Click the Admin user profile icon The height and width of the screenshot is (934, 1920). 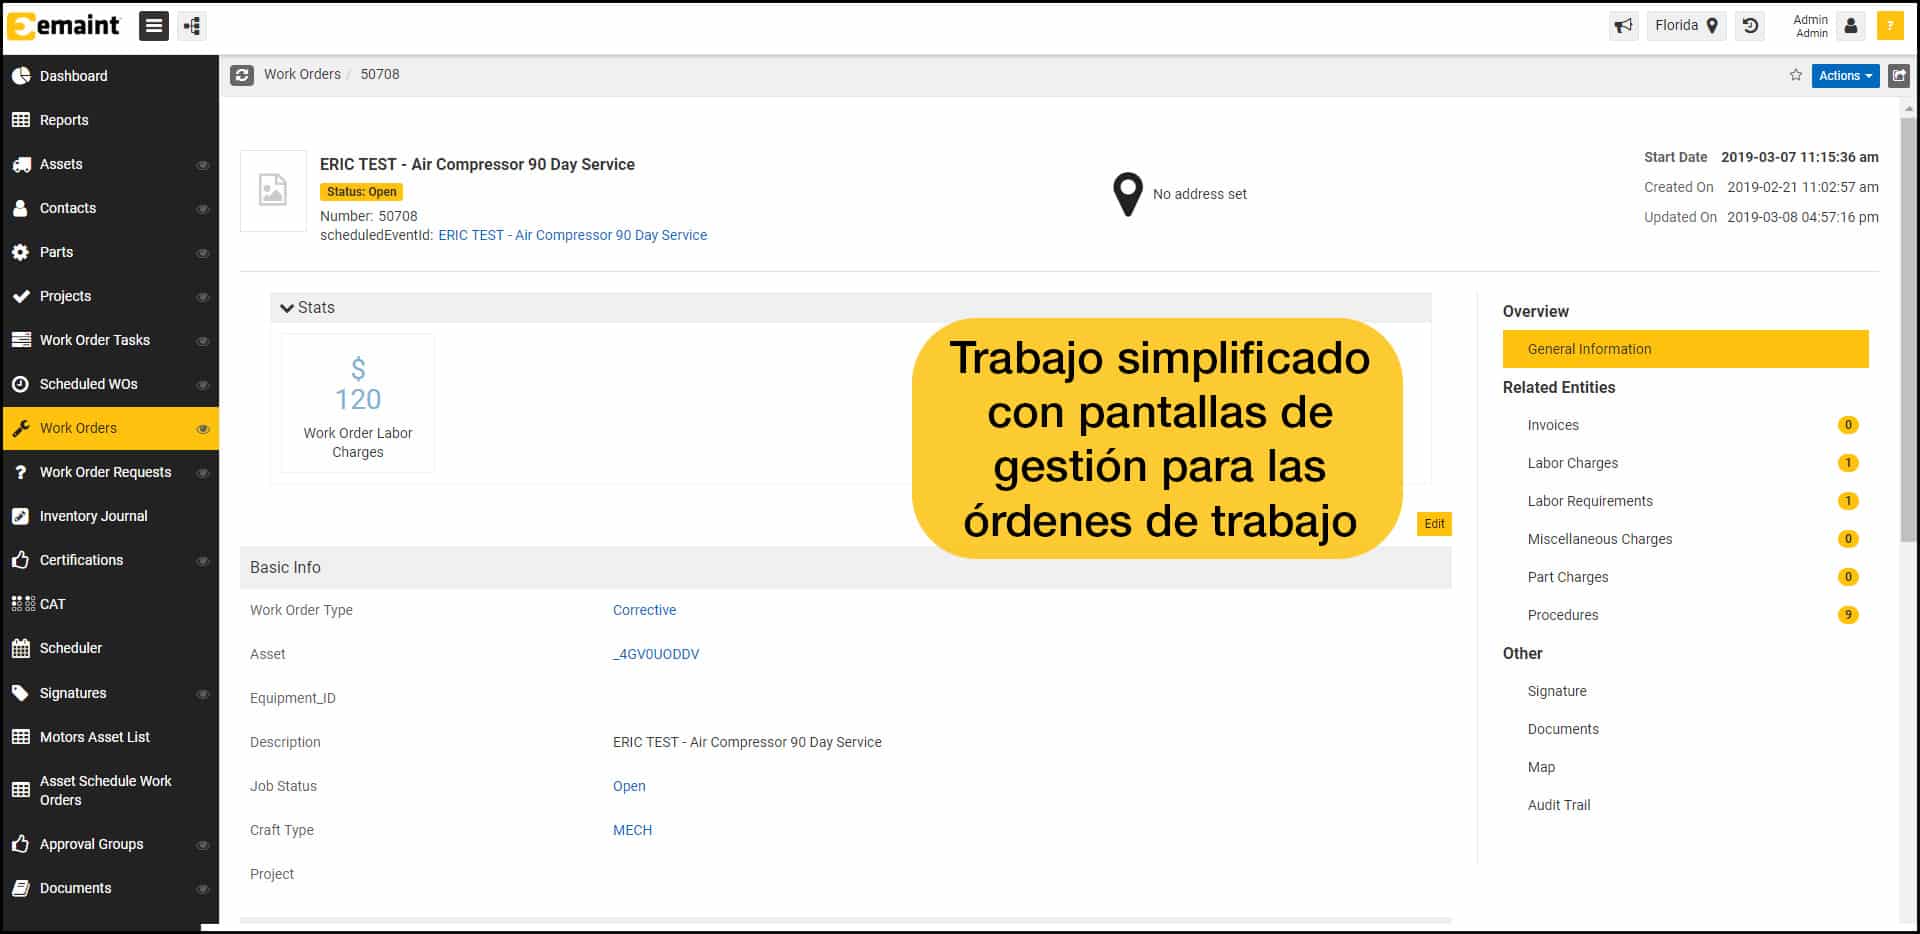1850,26
